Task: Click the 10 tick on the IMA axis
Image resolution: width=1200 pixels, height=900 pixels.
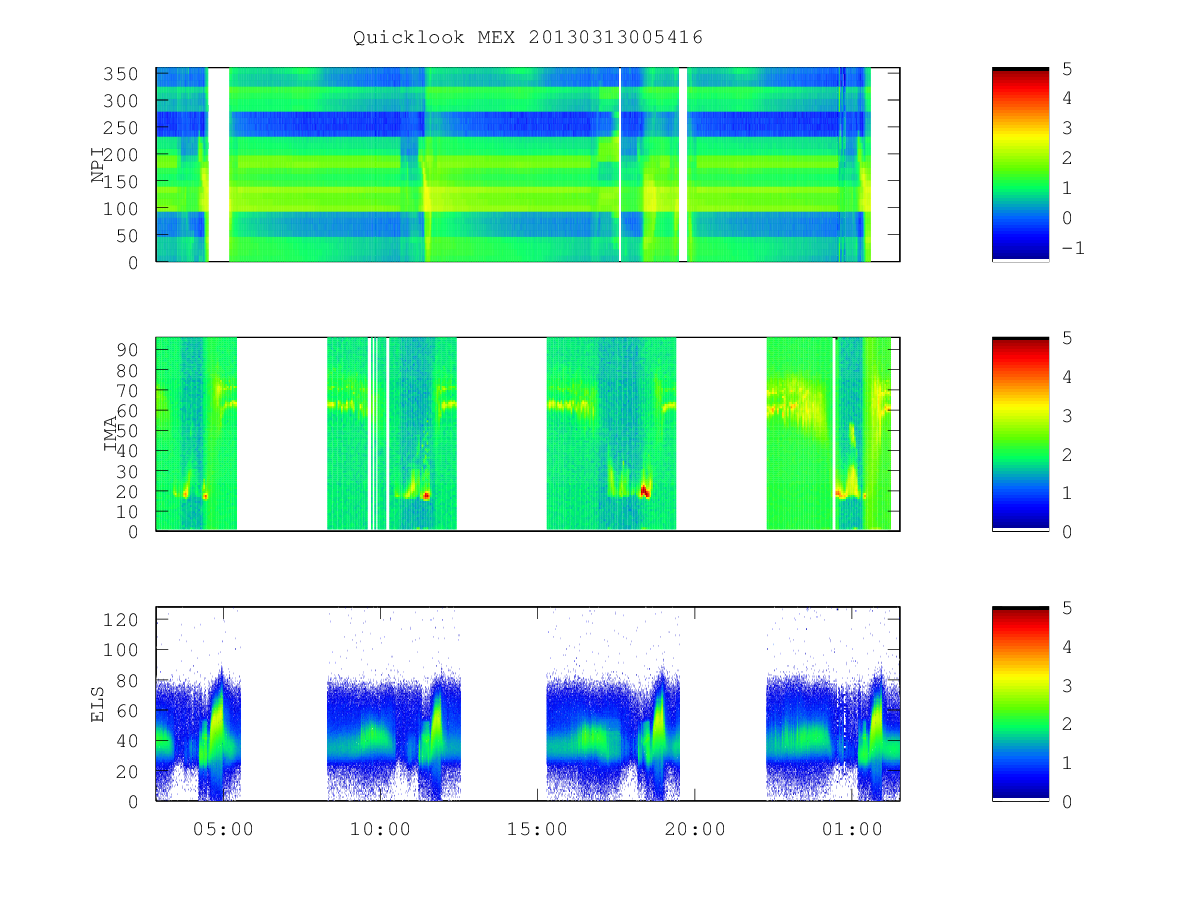Action: coord(127,511)
